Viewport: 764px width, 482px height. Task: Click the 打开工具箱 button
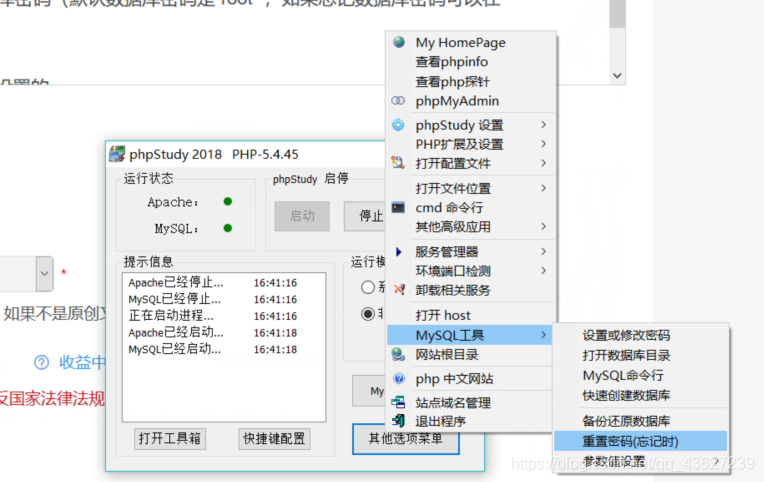click(x=170, y=439)
